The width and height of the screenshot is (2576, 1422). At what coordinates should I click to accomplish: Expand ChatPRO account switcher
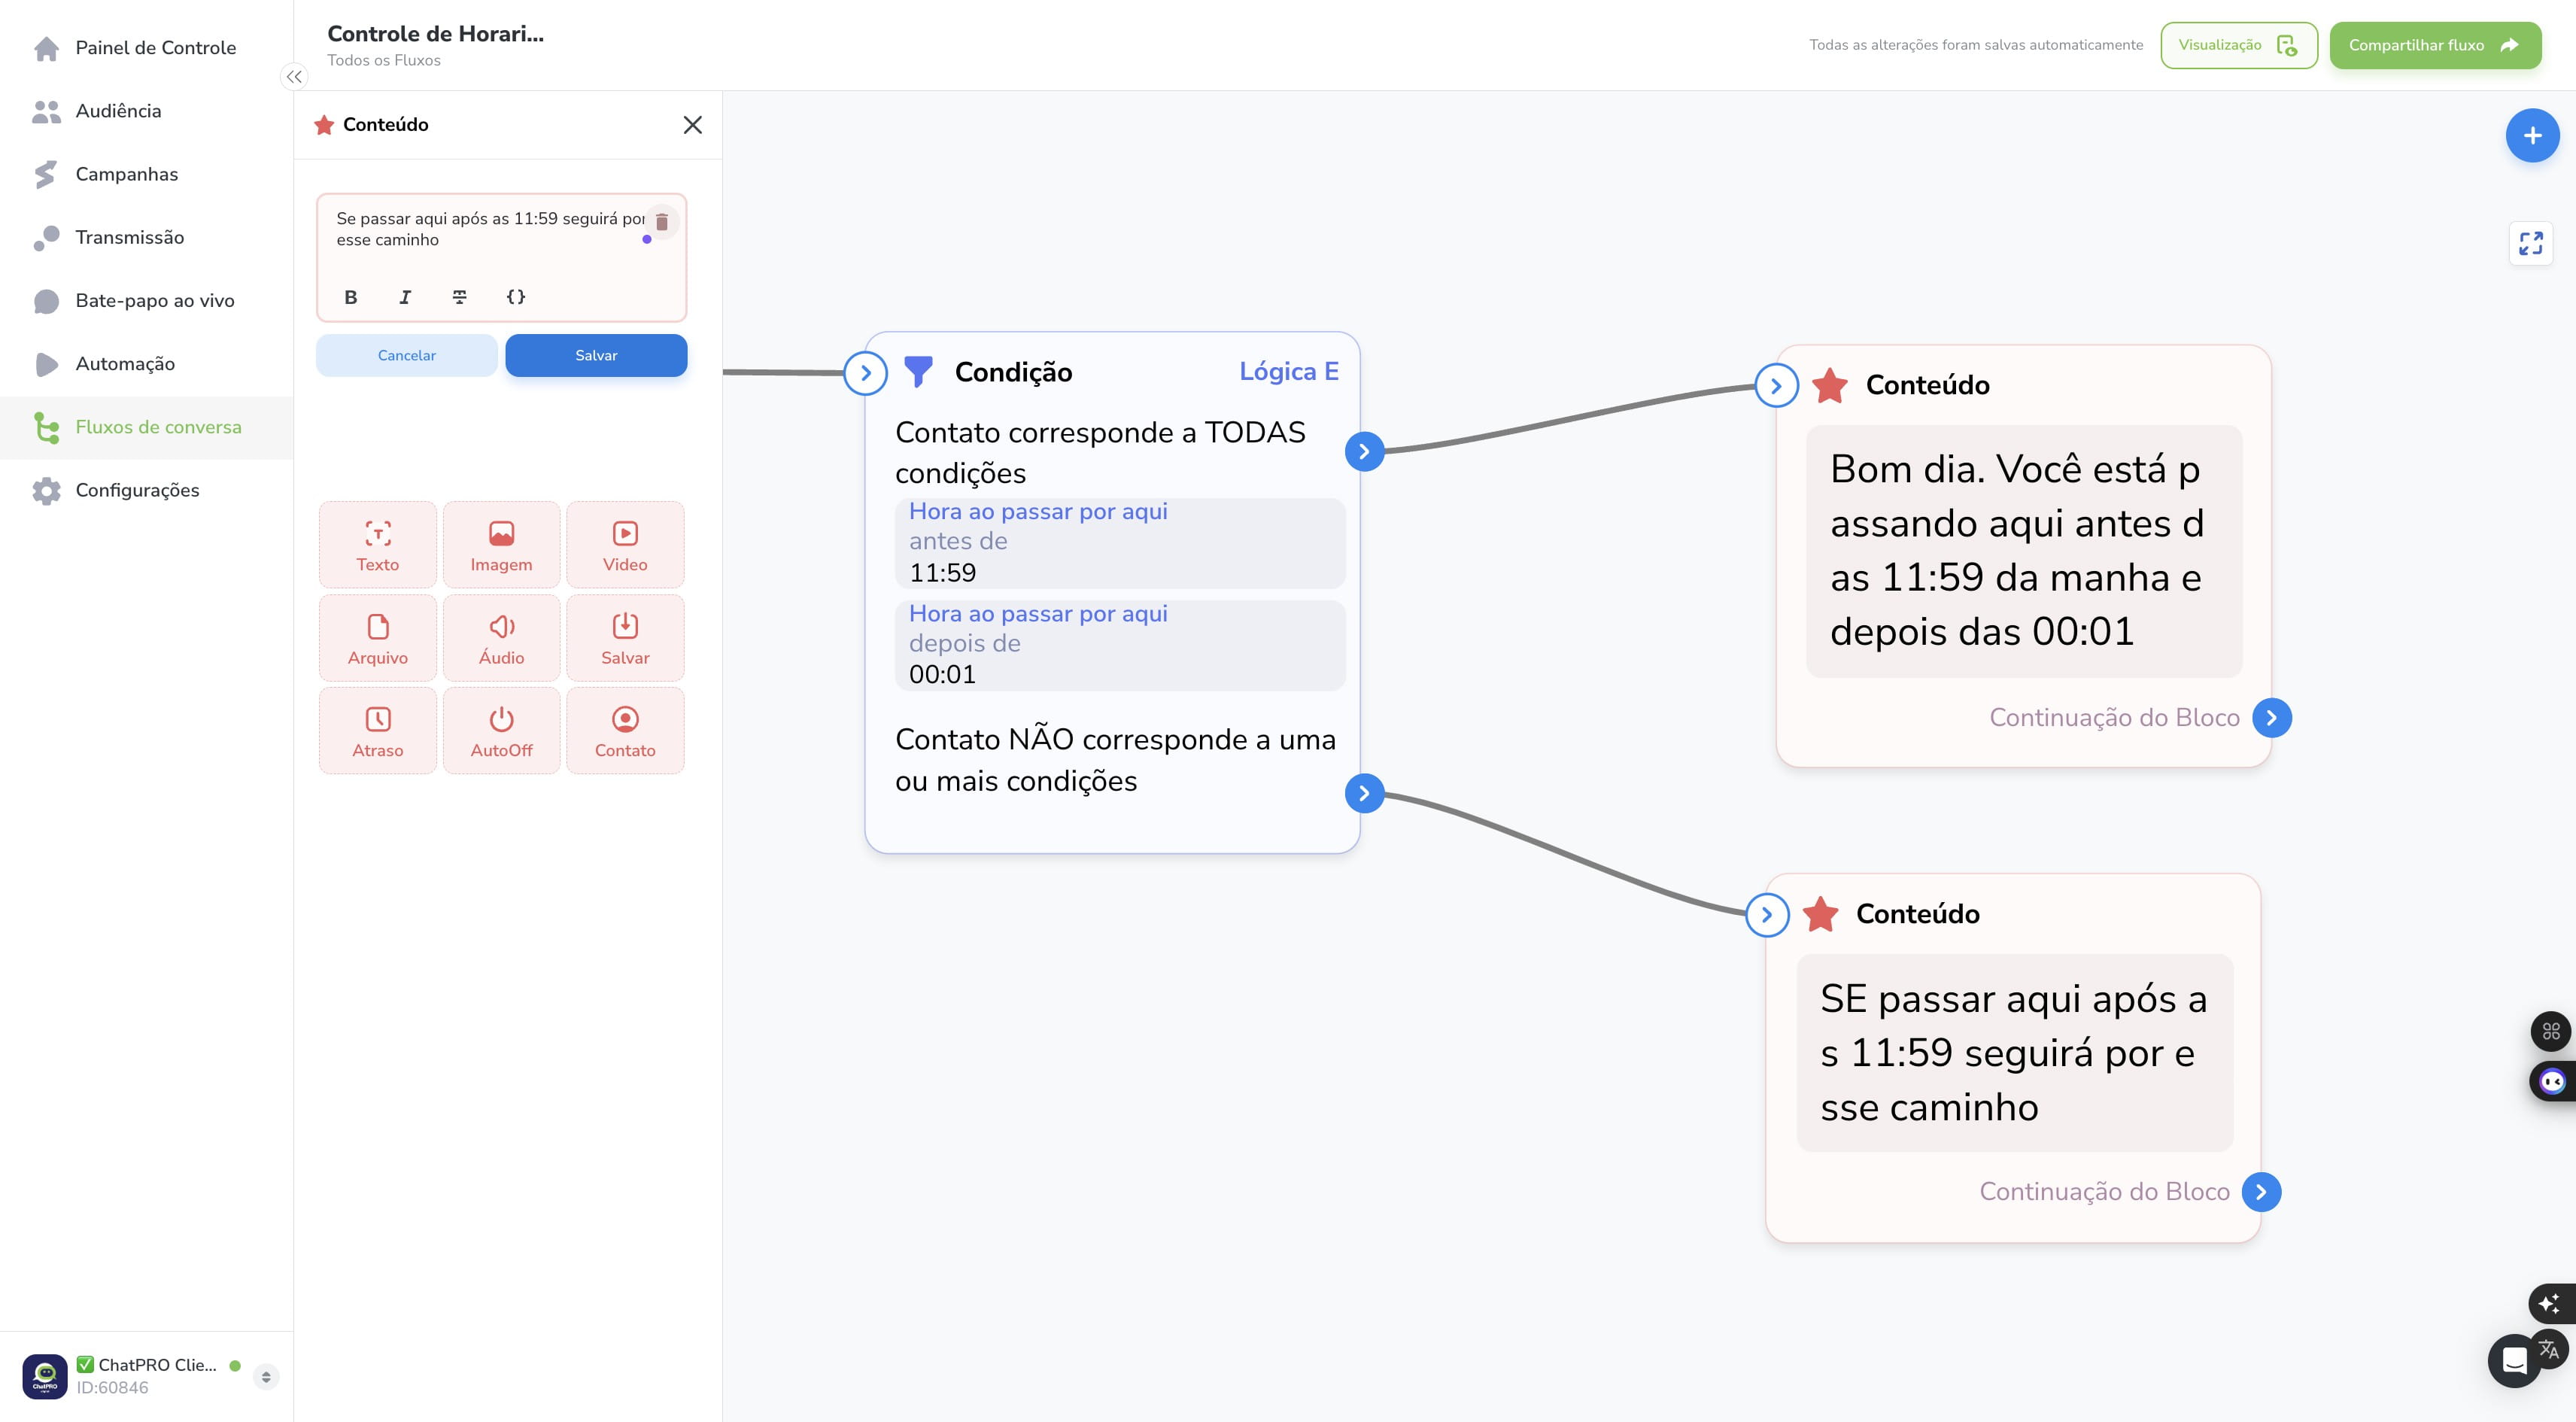[x=265, y=1376]
